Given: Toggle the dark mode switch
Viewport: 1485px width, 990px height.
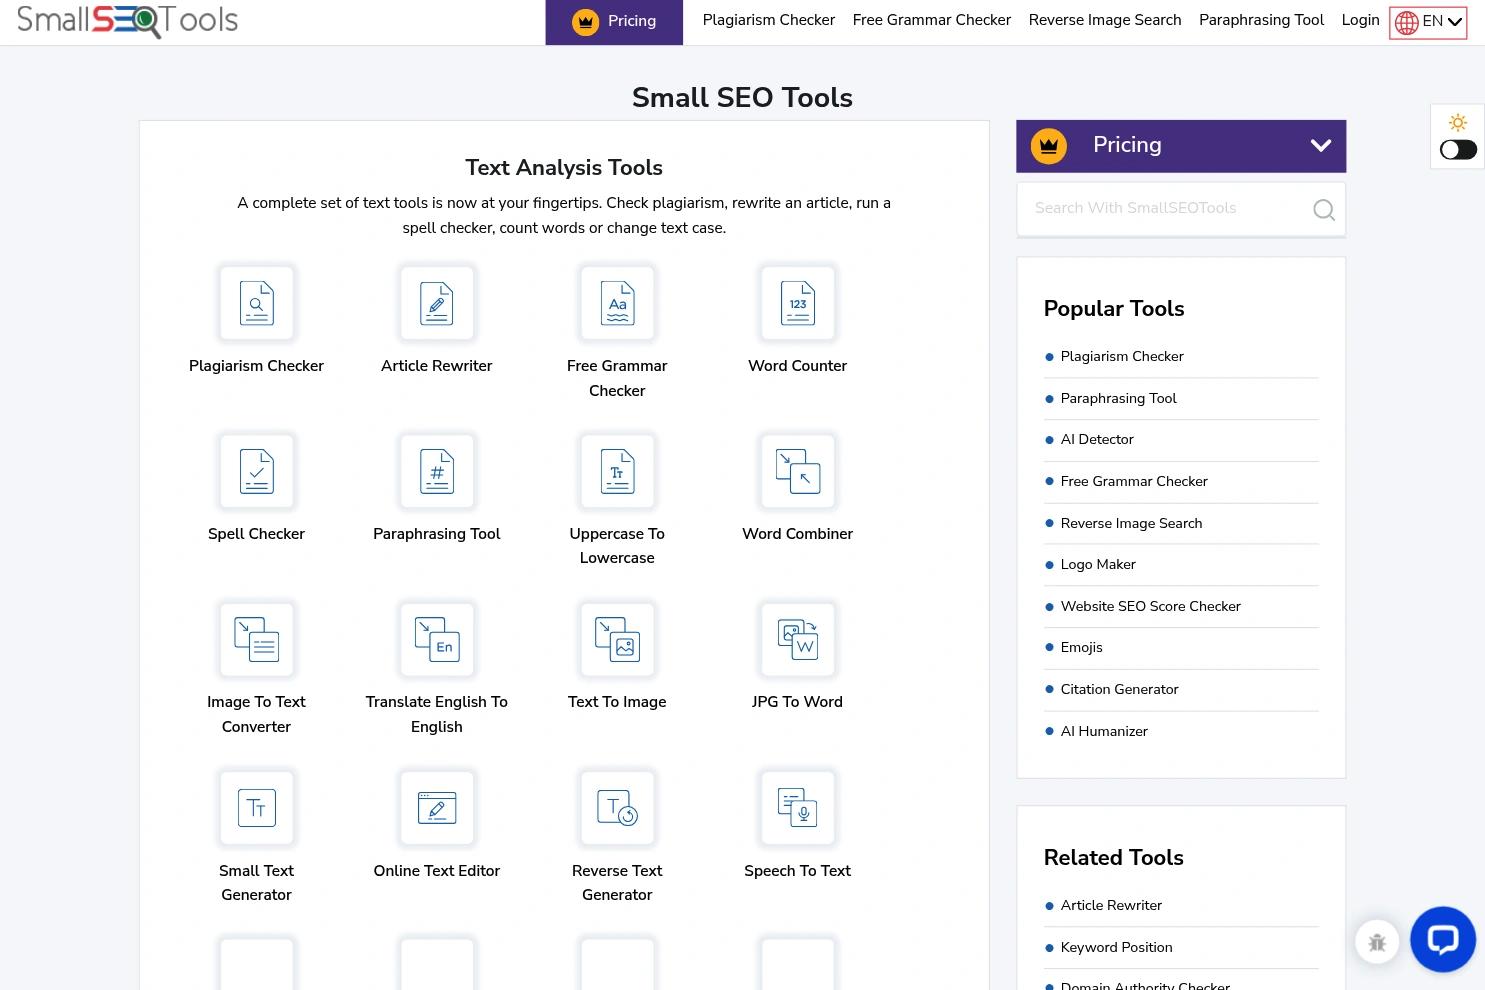Looking at the screenshot, I should pyautogui.click(x=1458, y=149).
